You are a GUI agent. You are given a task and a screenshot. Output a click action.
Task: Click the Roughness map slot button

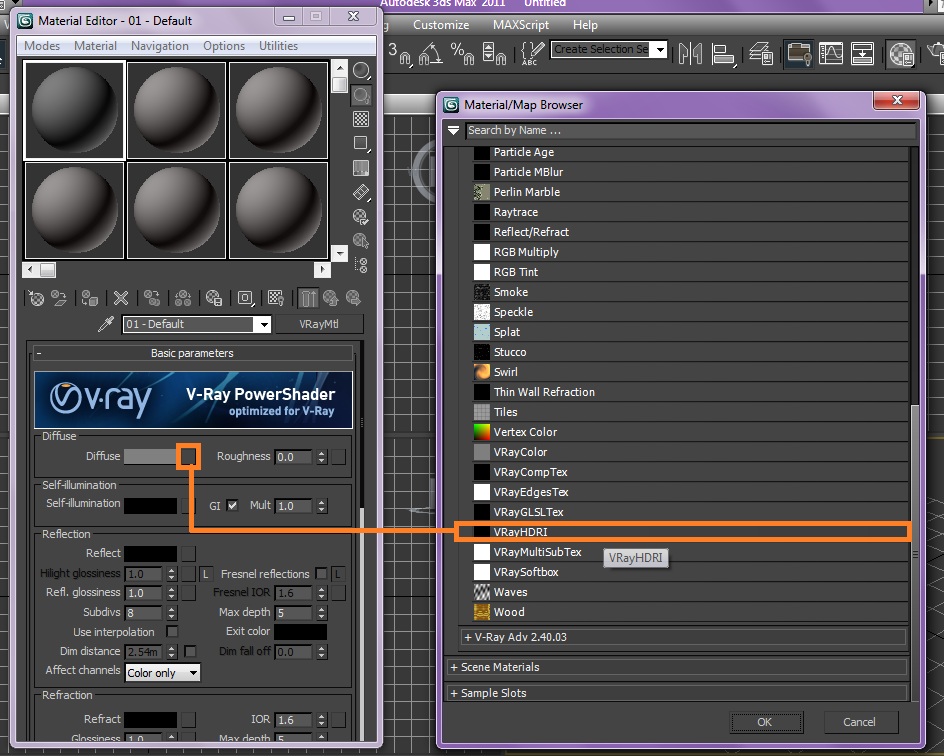tap(338, 457)
